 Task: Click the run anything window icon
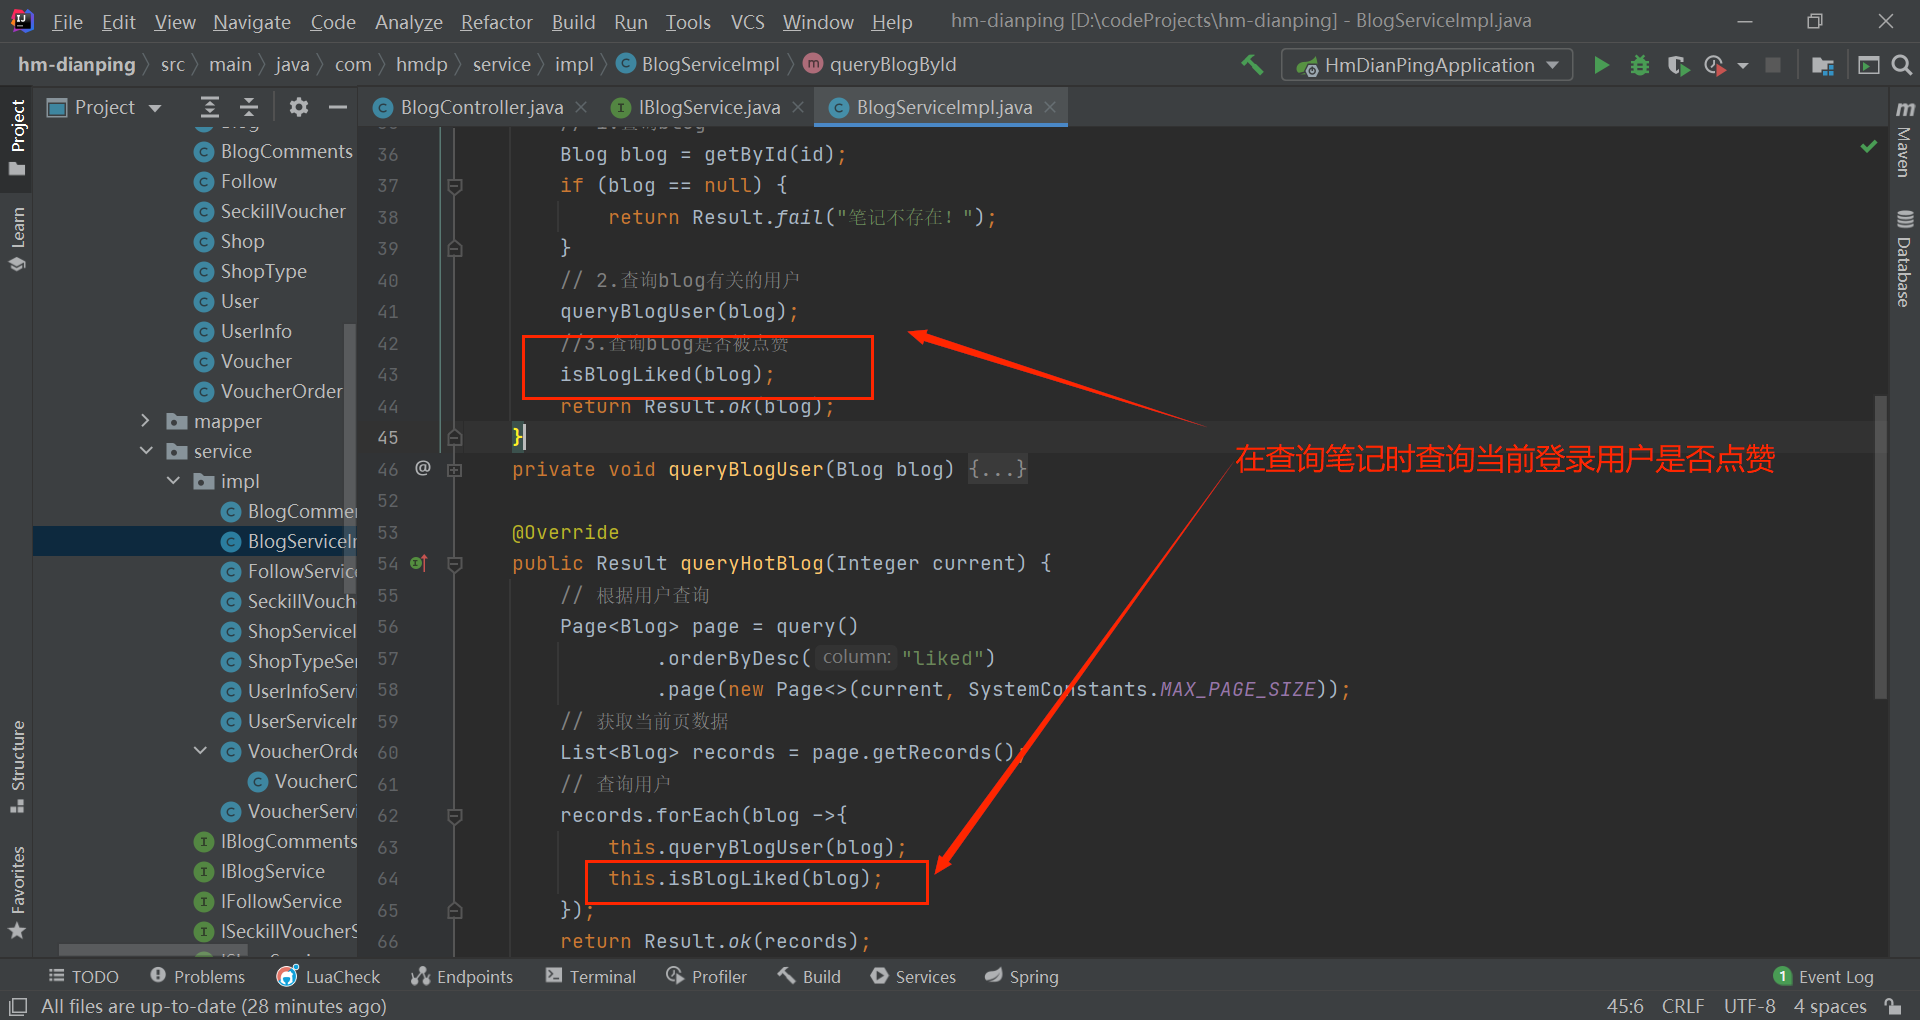point(1868,65)
